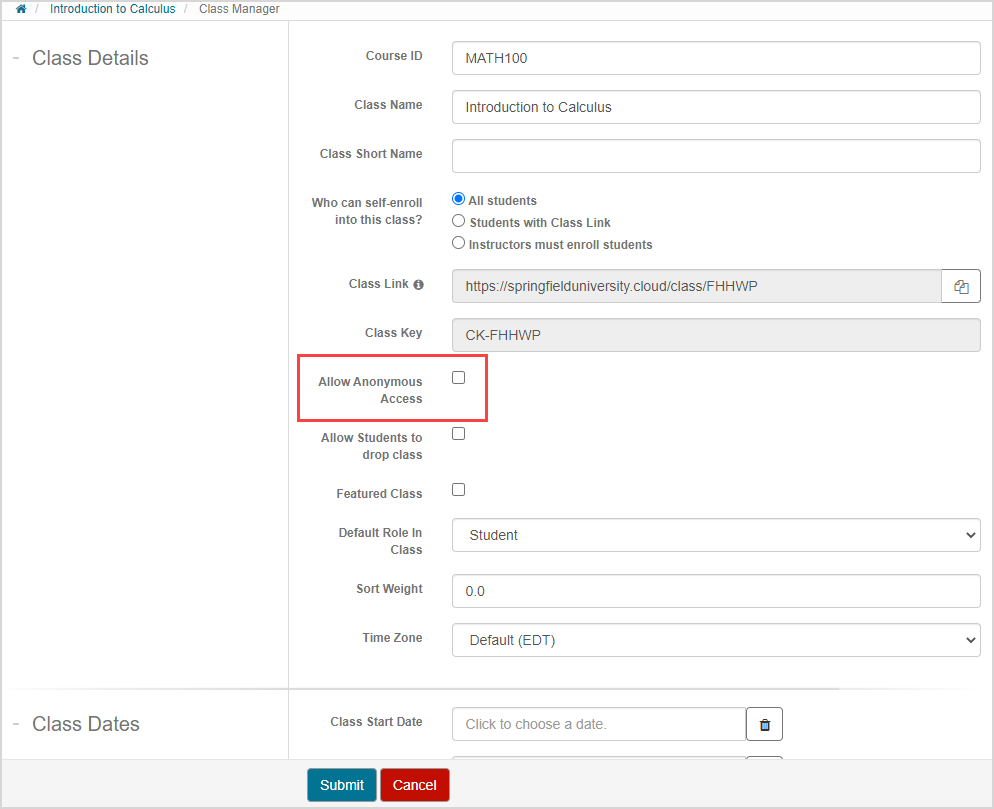Choose Instructors must enroll students

pyautogui.click(x=458, y=241)
